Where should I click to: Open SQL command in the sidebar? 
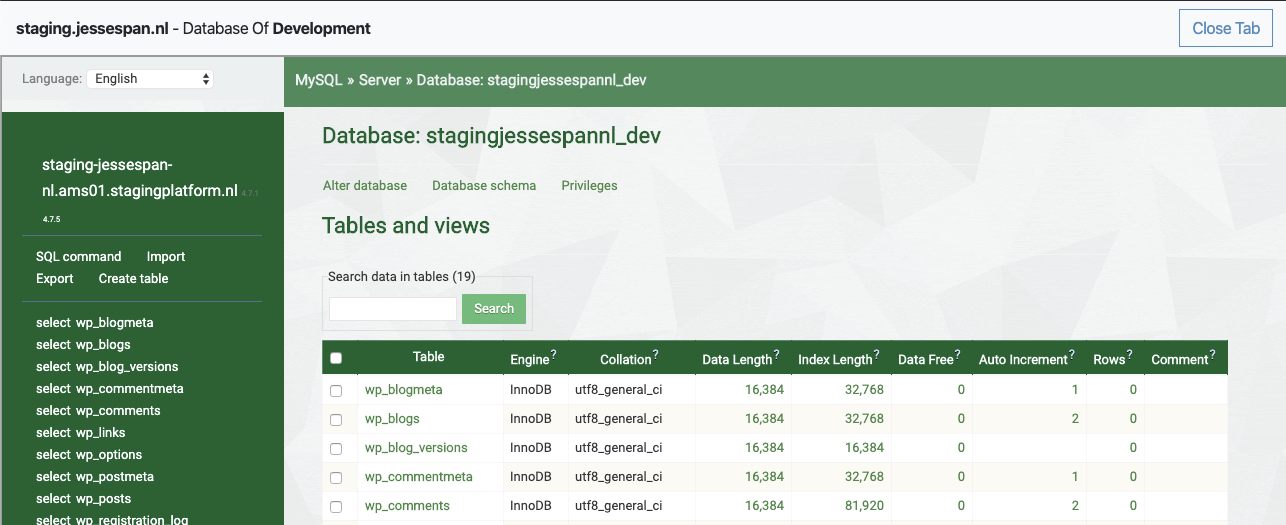[x=78, y=257]
